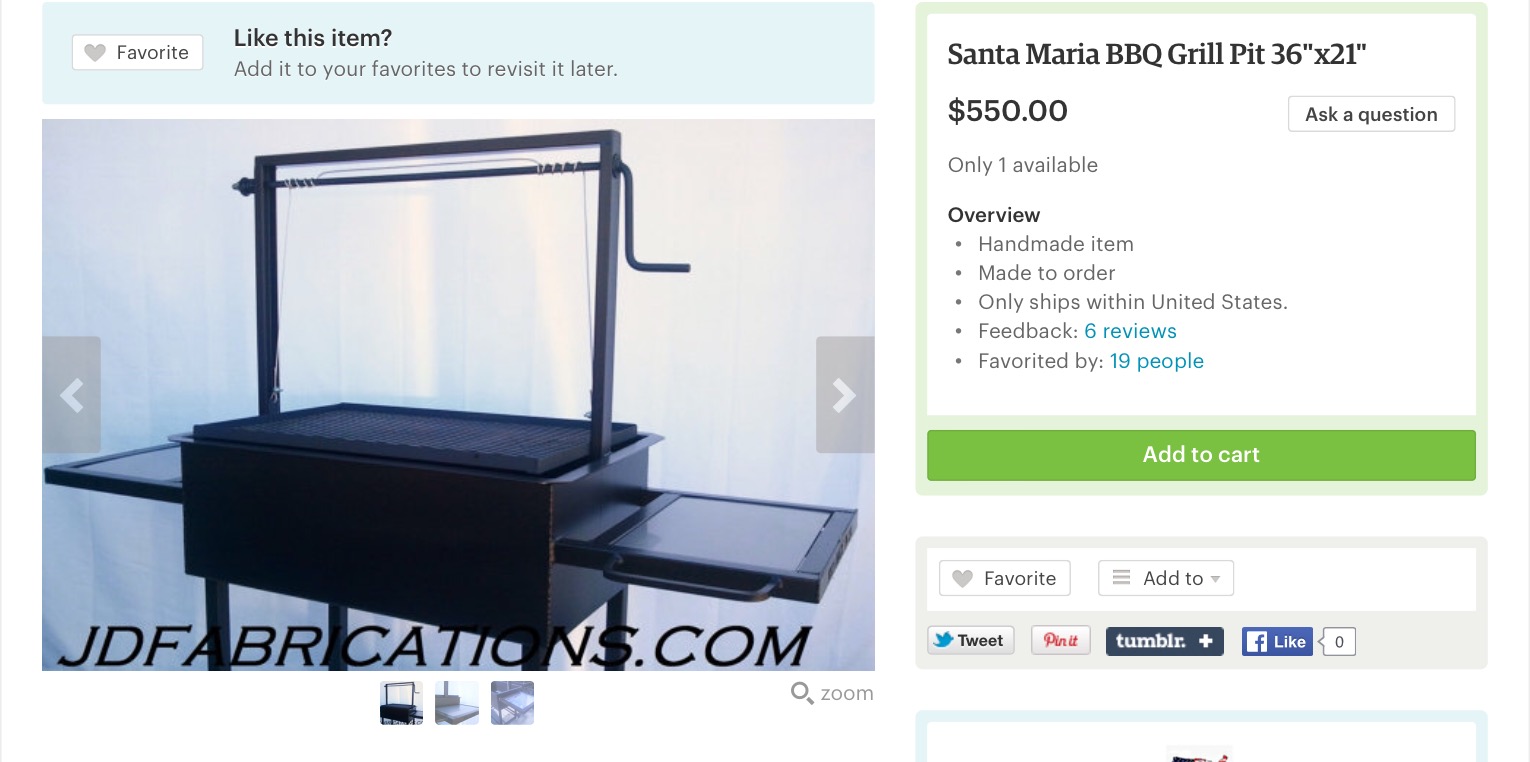Click the Ask a question button
Screen dimensions: 1530x762
pos(1371,114)
